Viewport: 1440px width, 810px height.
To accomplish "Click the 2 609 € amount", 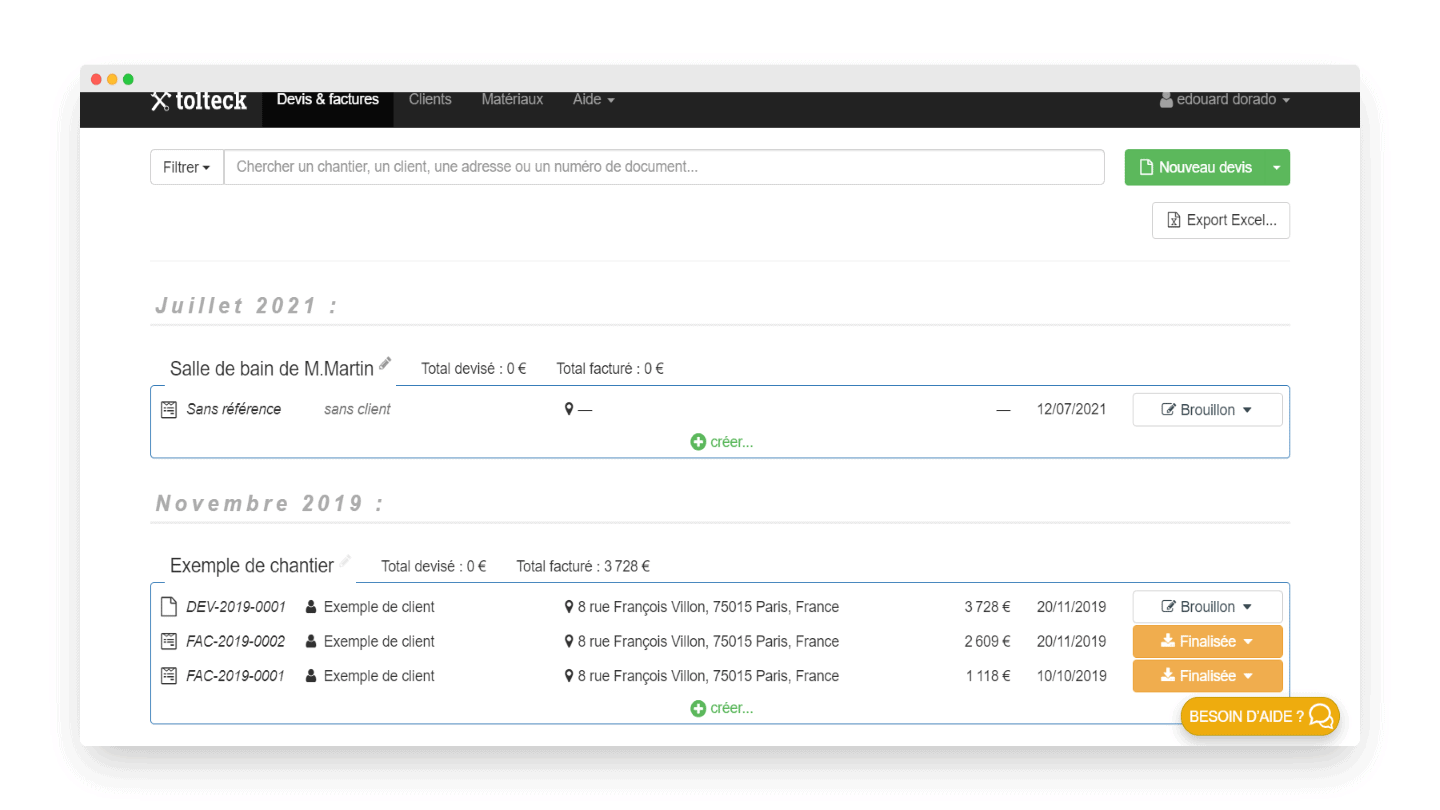I will point(988,641).
